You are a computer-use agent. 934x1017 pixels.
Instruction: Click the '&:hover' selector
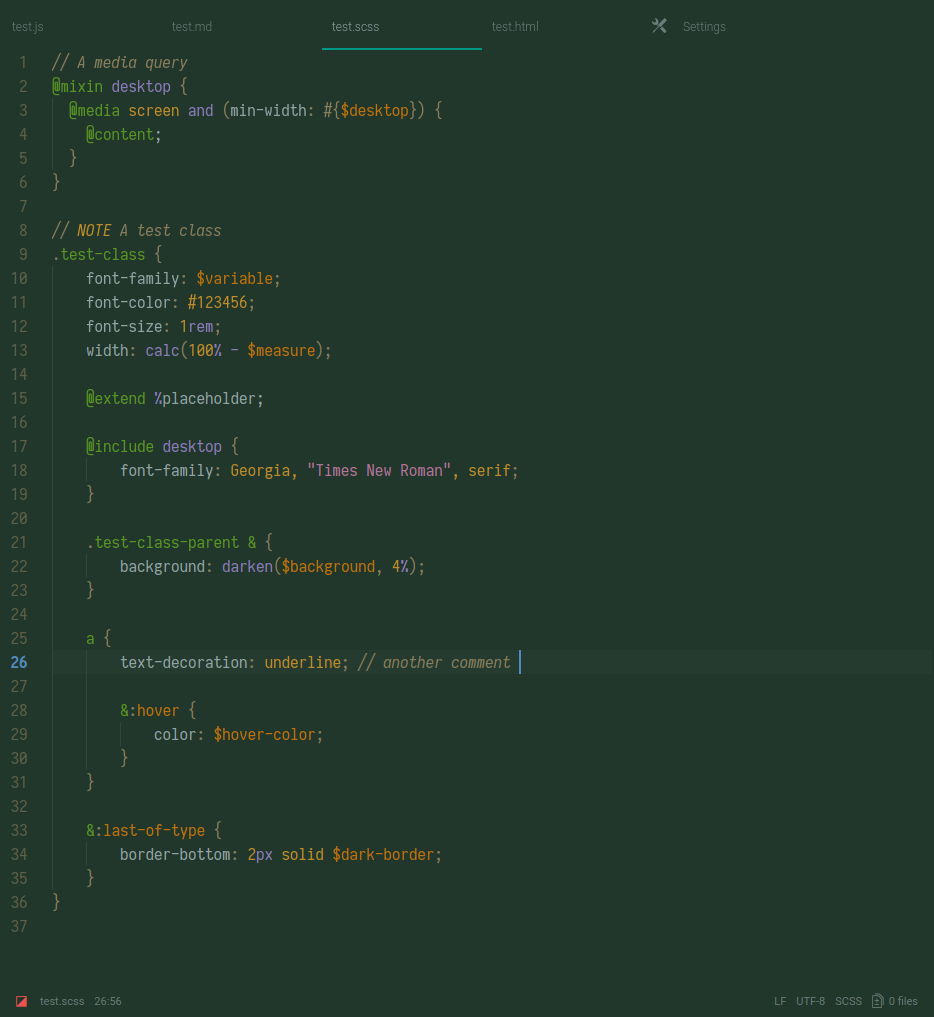pos(149,711)
